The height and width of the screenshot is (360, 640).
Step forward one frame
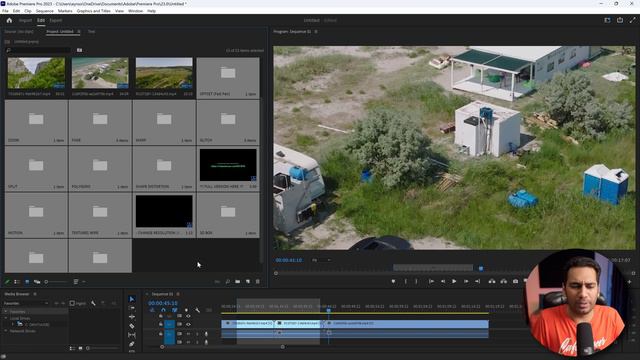click(x=466, y=281)
